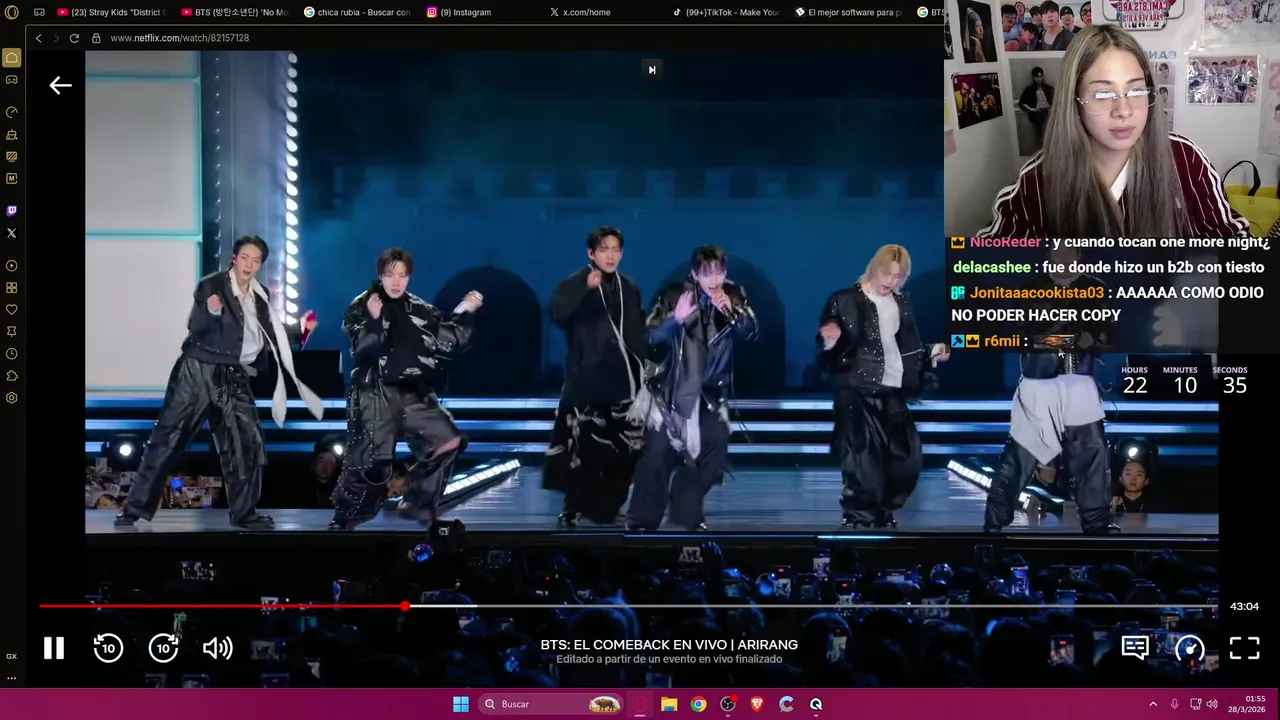Switch to the BTS 'No More' YouTube tab
The width and height of the screenshot is (1280, 720).
point(235,12)
